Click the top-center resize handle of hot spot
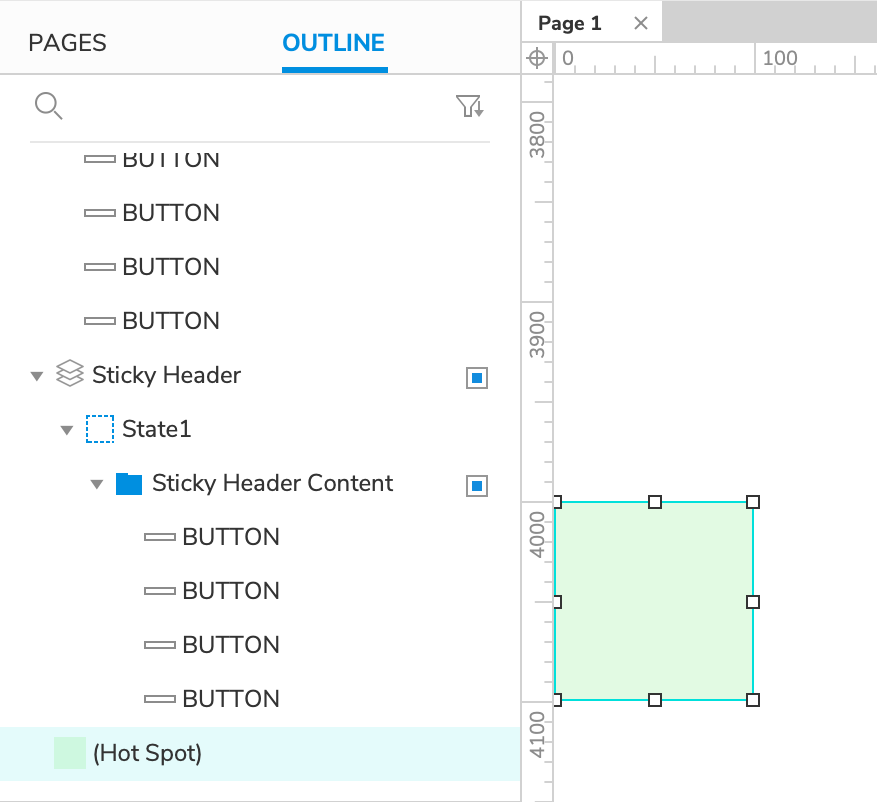The width and height of the screenshot is (877, 802). pos(655,502)
